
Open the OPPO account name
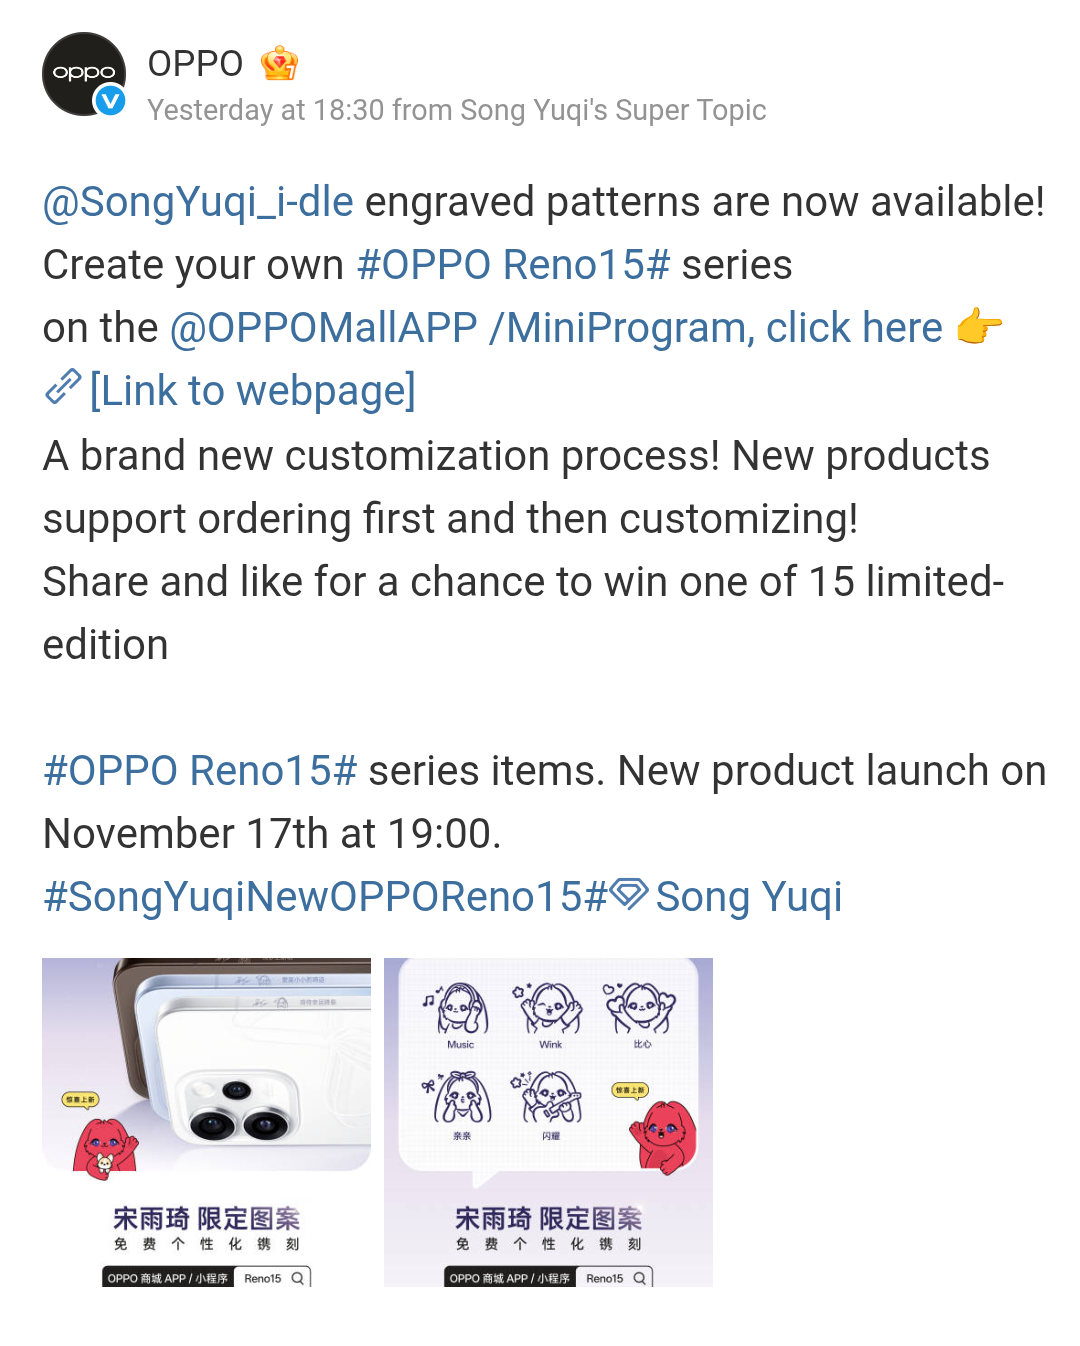pyautogui.click(x=195, y=64)
